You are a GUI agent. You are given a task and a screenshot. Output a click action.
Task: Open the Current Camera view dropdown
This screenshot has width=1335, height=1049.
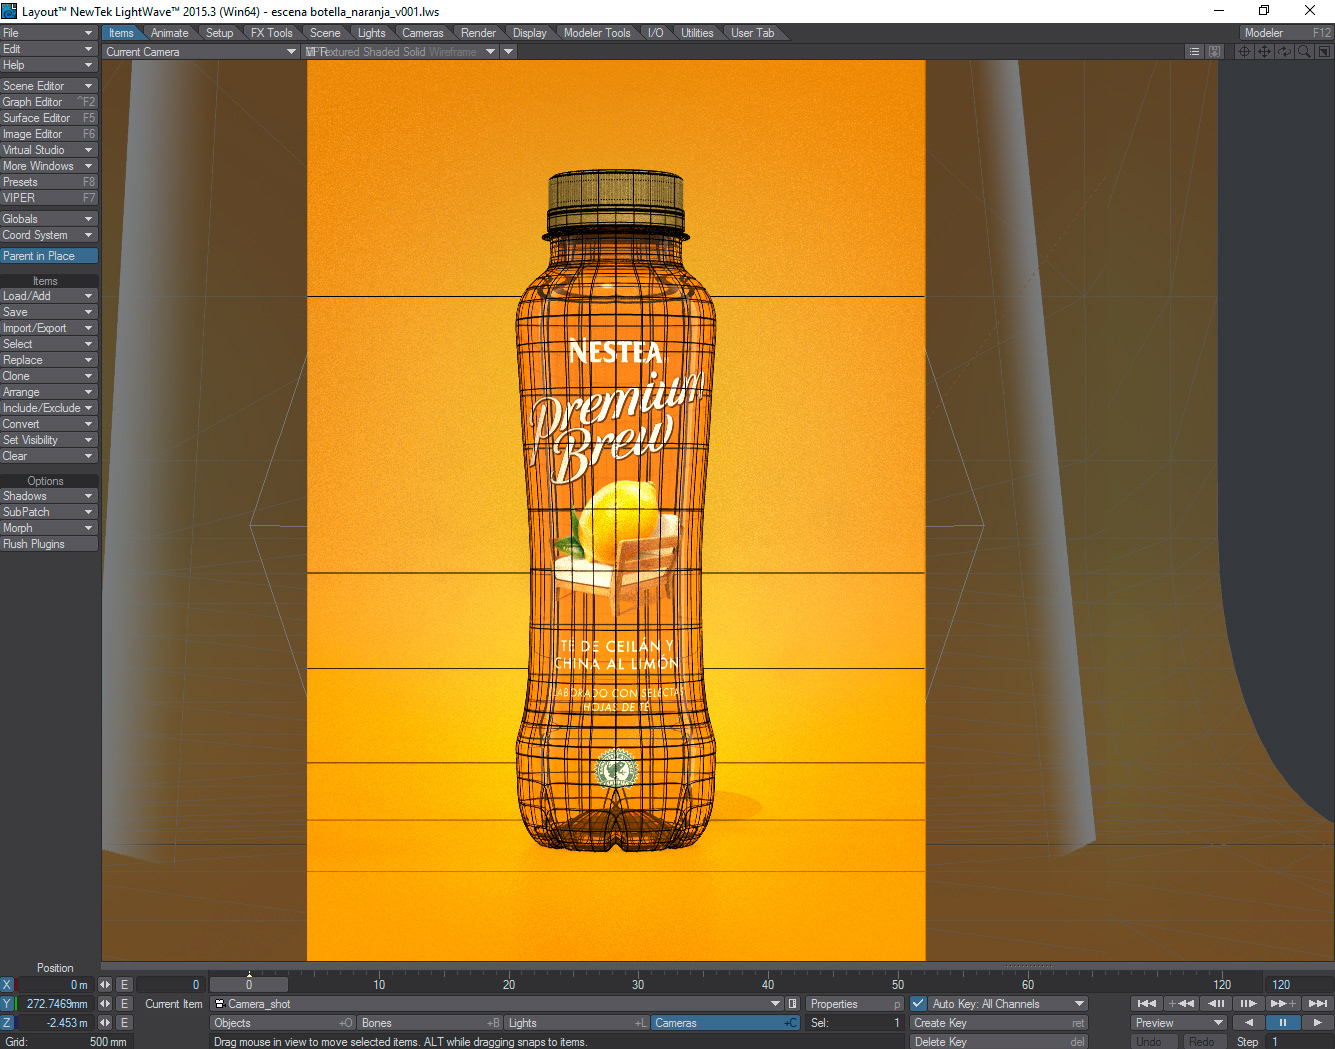(x=201, y=52)
